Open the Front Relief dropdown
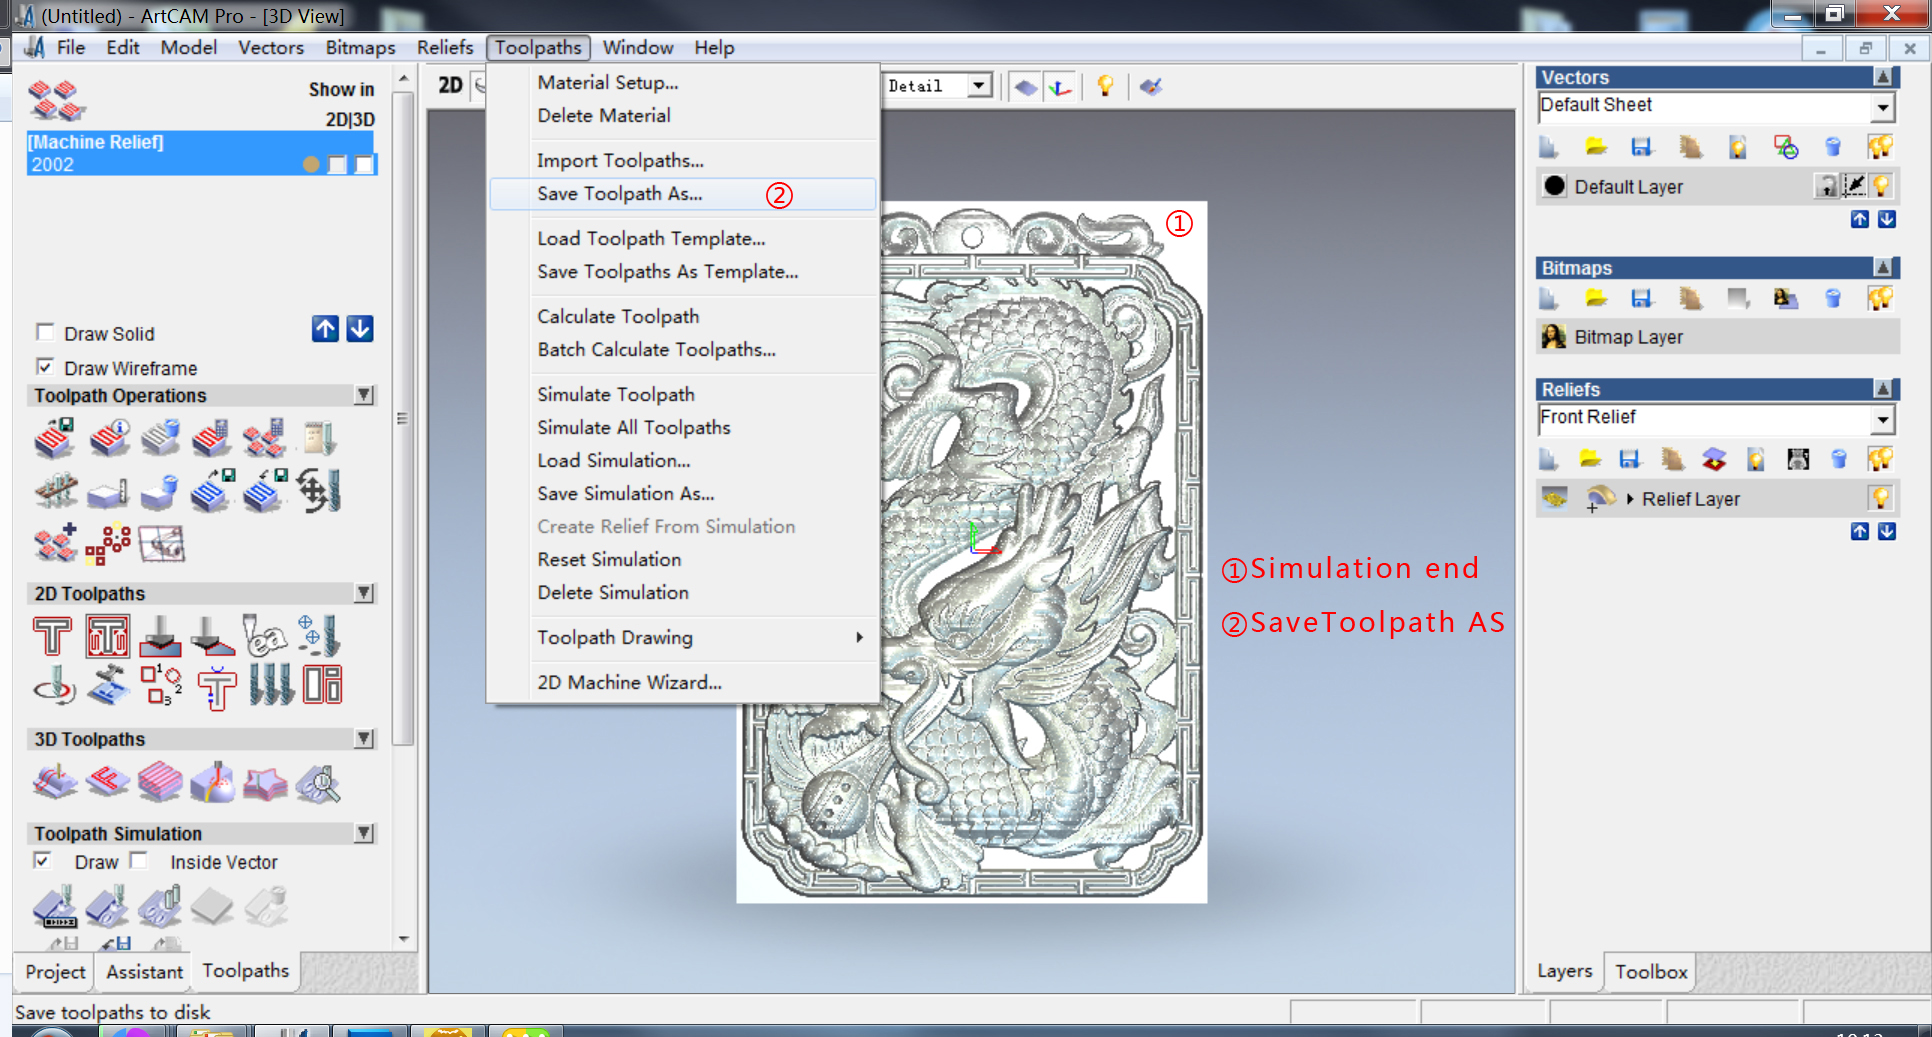Viewport: 1932px width, 1037px height. [x=1883, y=419]
